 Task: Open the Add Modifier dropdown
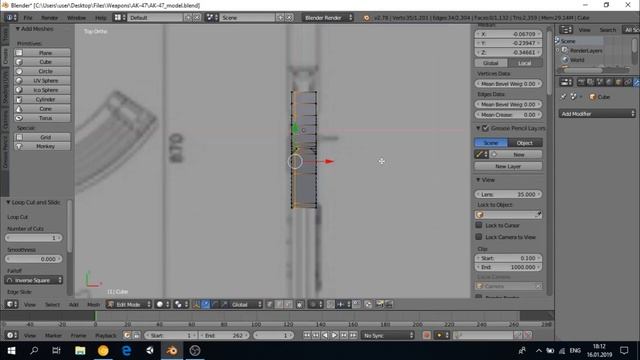coord(598,114)
